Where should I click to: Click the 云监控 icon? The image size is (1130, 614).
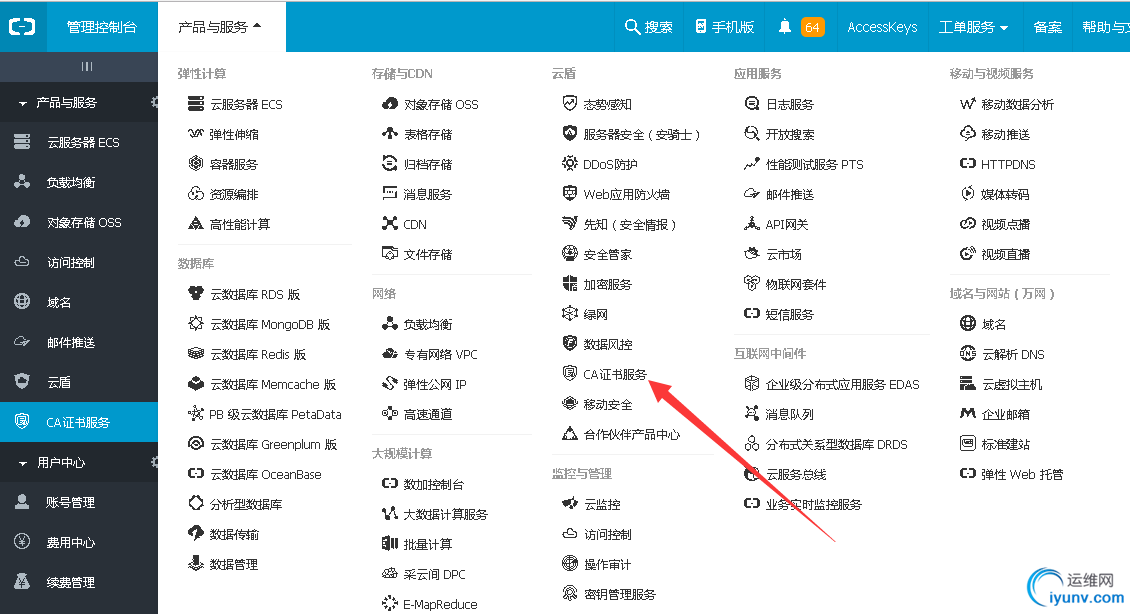coord(570,504)
